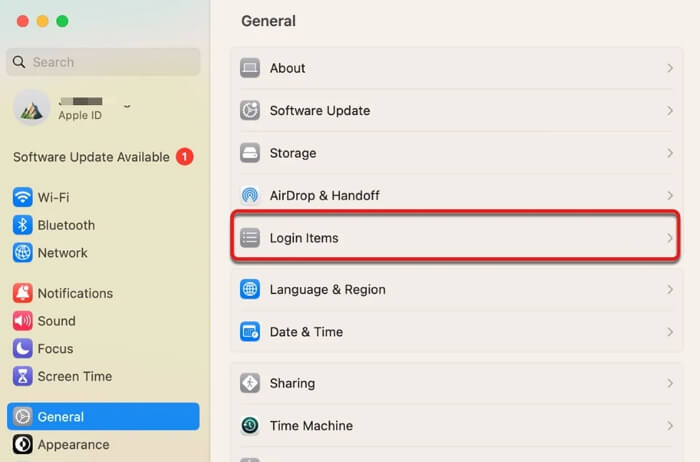Screen dimensions: 700x462
Task: Click the AirDrop & Handoff label text
Action: tap(325, 195)
